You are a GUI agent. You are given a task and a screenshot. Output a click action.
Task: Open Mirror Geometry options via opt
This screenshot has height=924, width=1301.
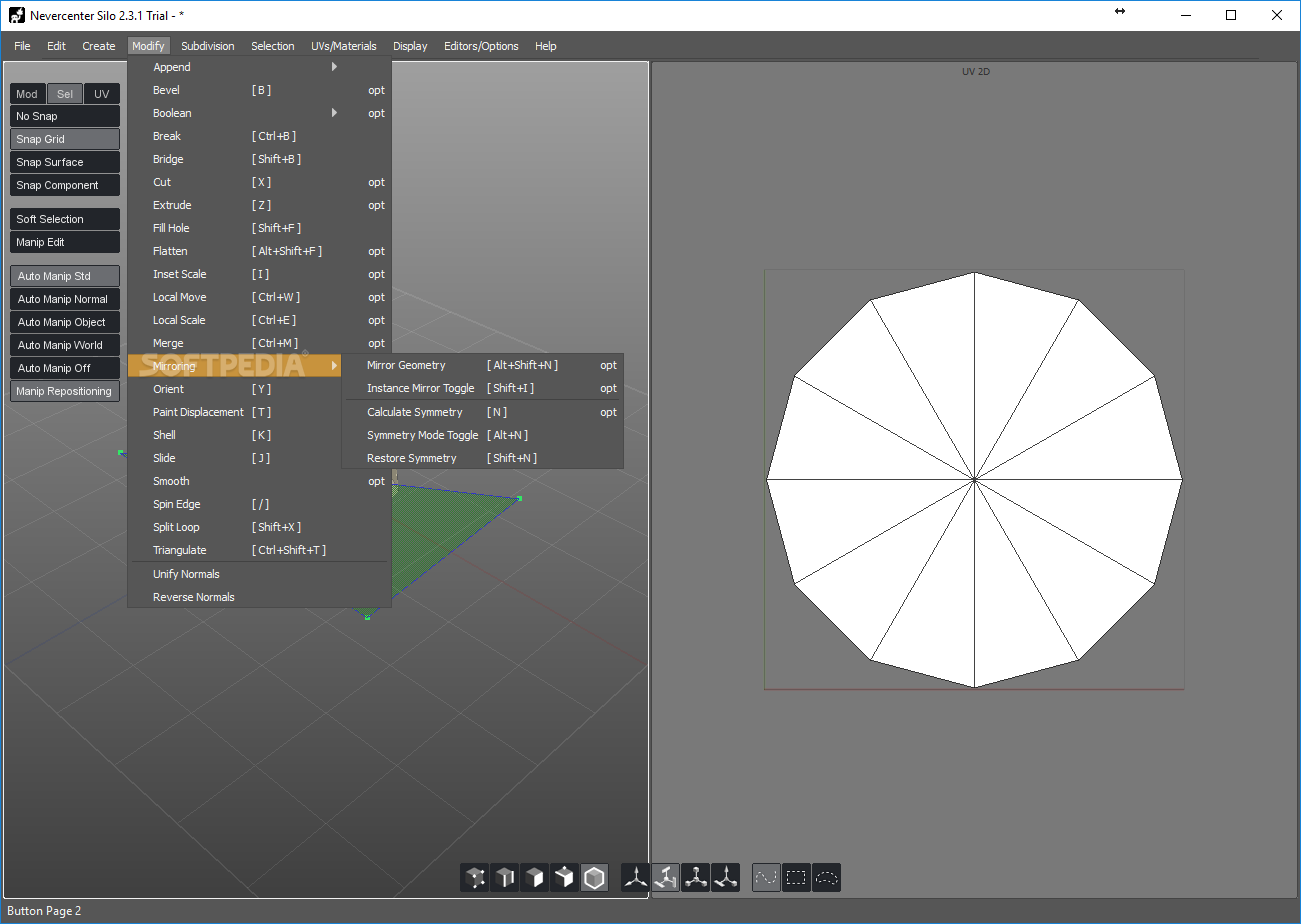coord(608,365)
